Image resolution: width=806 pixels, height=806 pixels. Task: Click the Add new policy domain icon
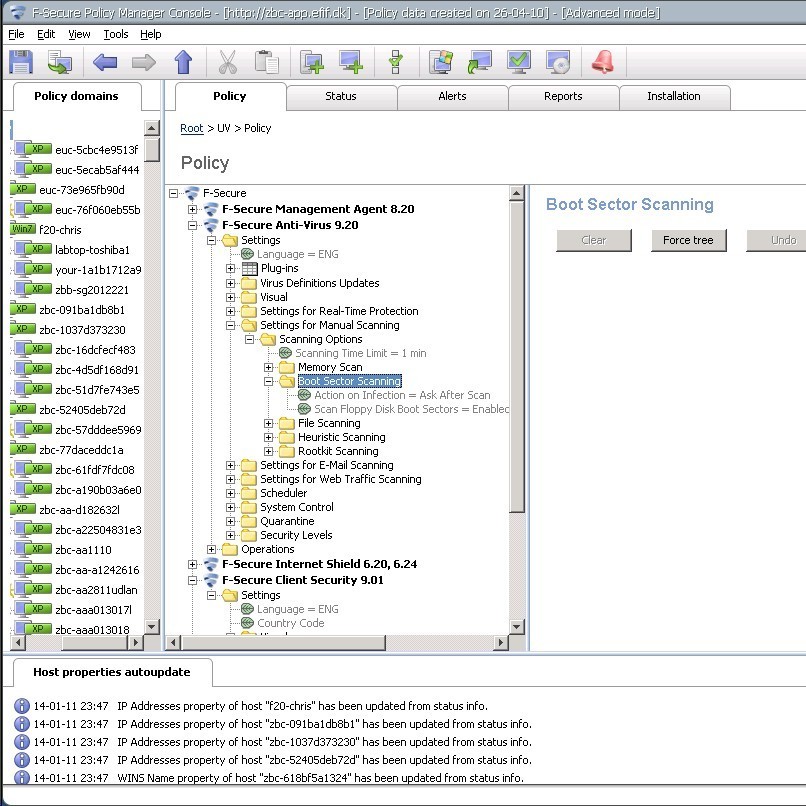pos(312,62)
